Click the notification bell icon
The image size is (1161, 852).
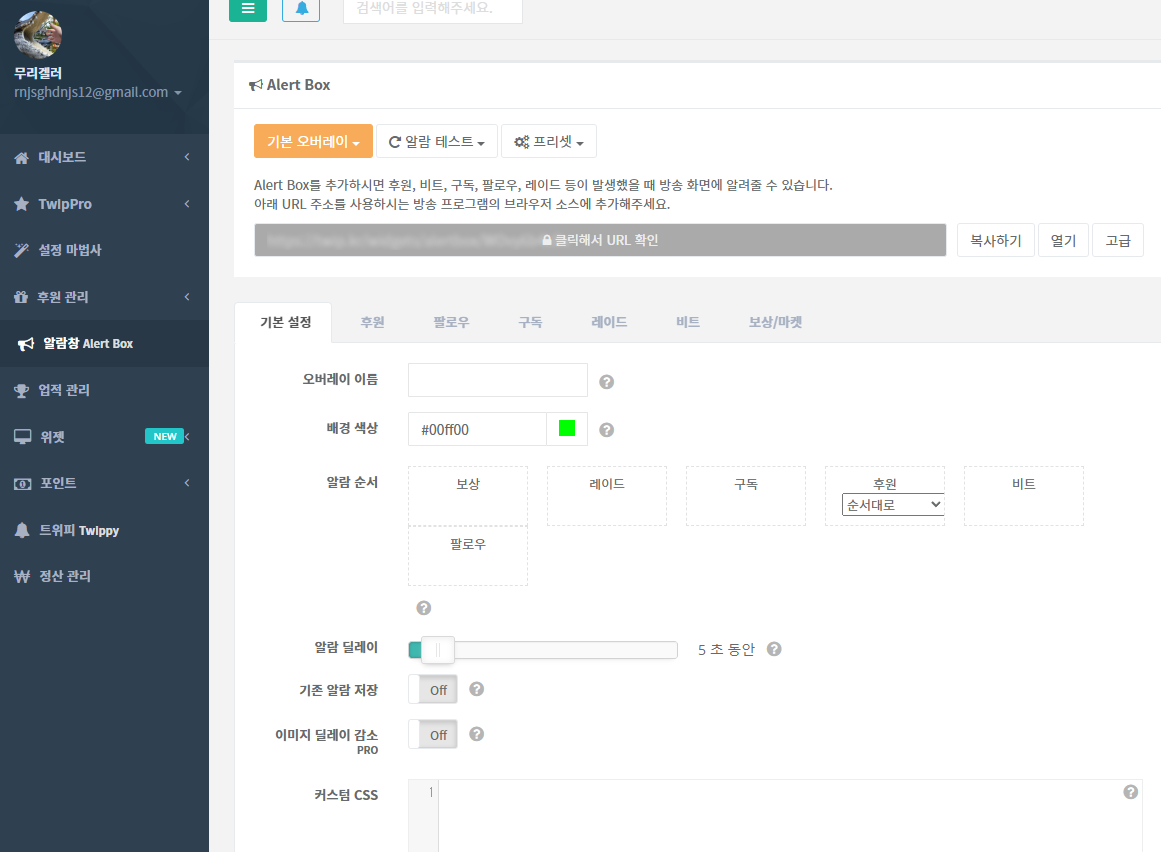300,11
